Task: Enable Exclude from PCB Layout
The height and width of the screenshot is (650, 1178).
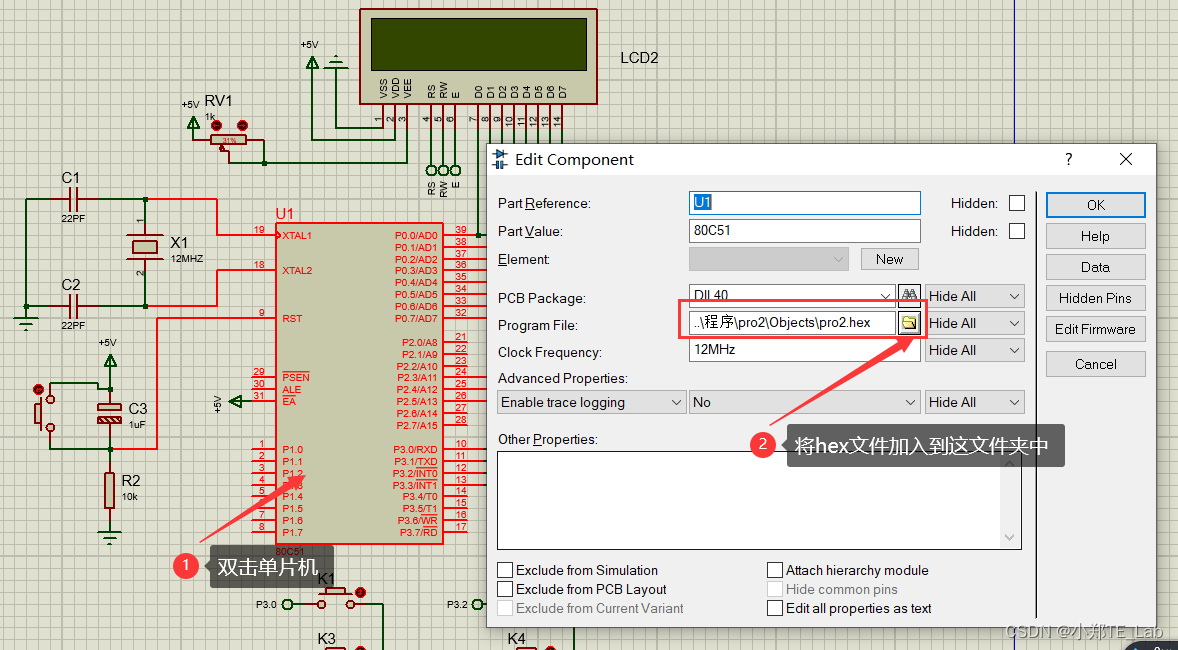Action: (506, 589)
